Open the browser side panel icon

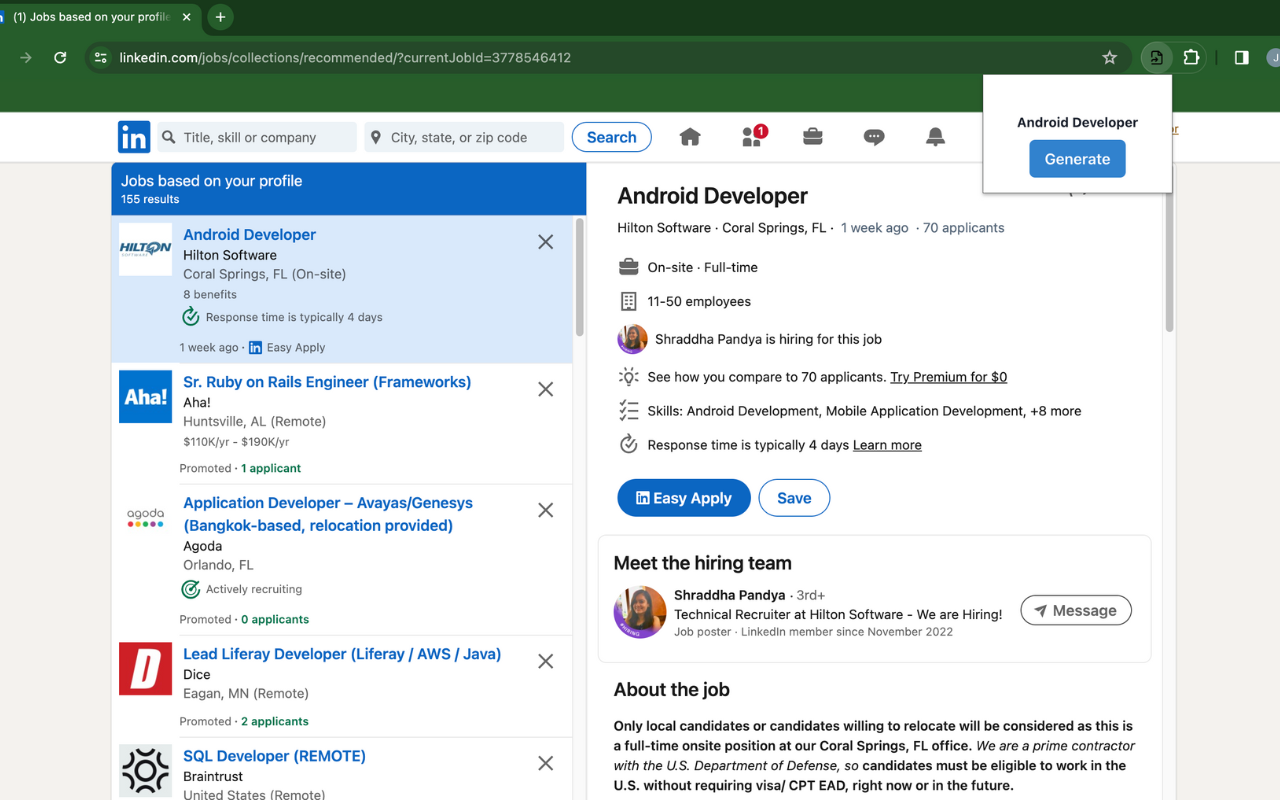click(1241, 57)
